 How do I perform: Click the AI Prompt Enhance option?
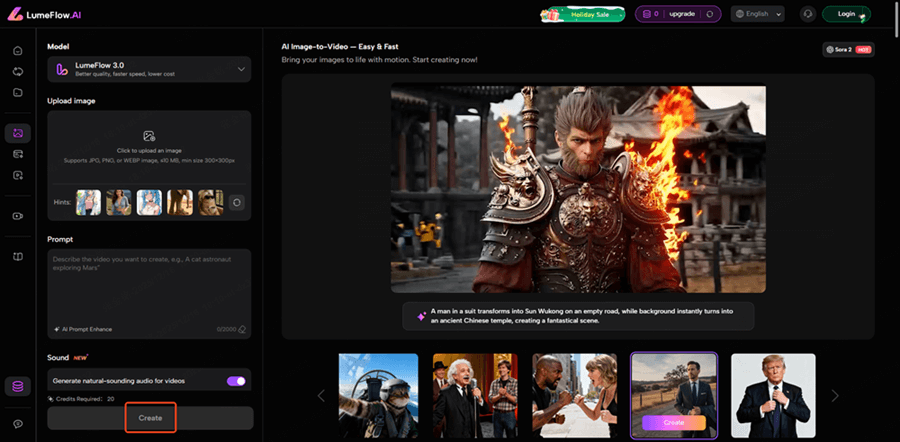click(86, 329)
